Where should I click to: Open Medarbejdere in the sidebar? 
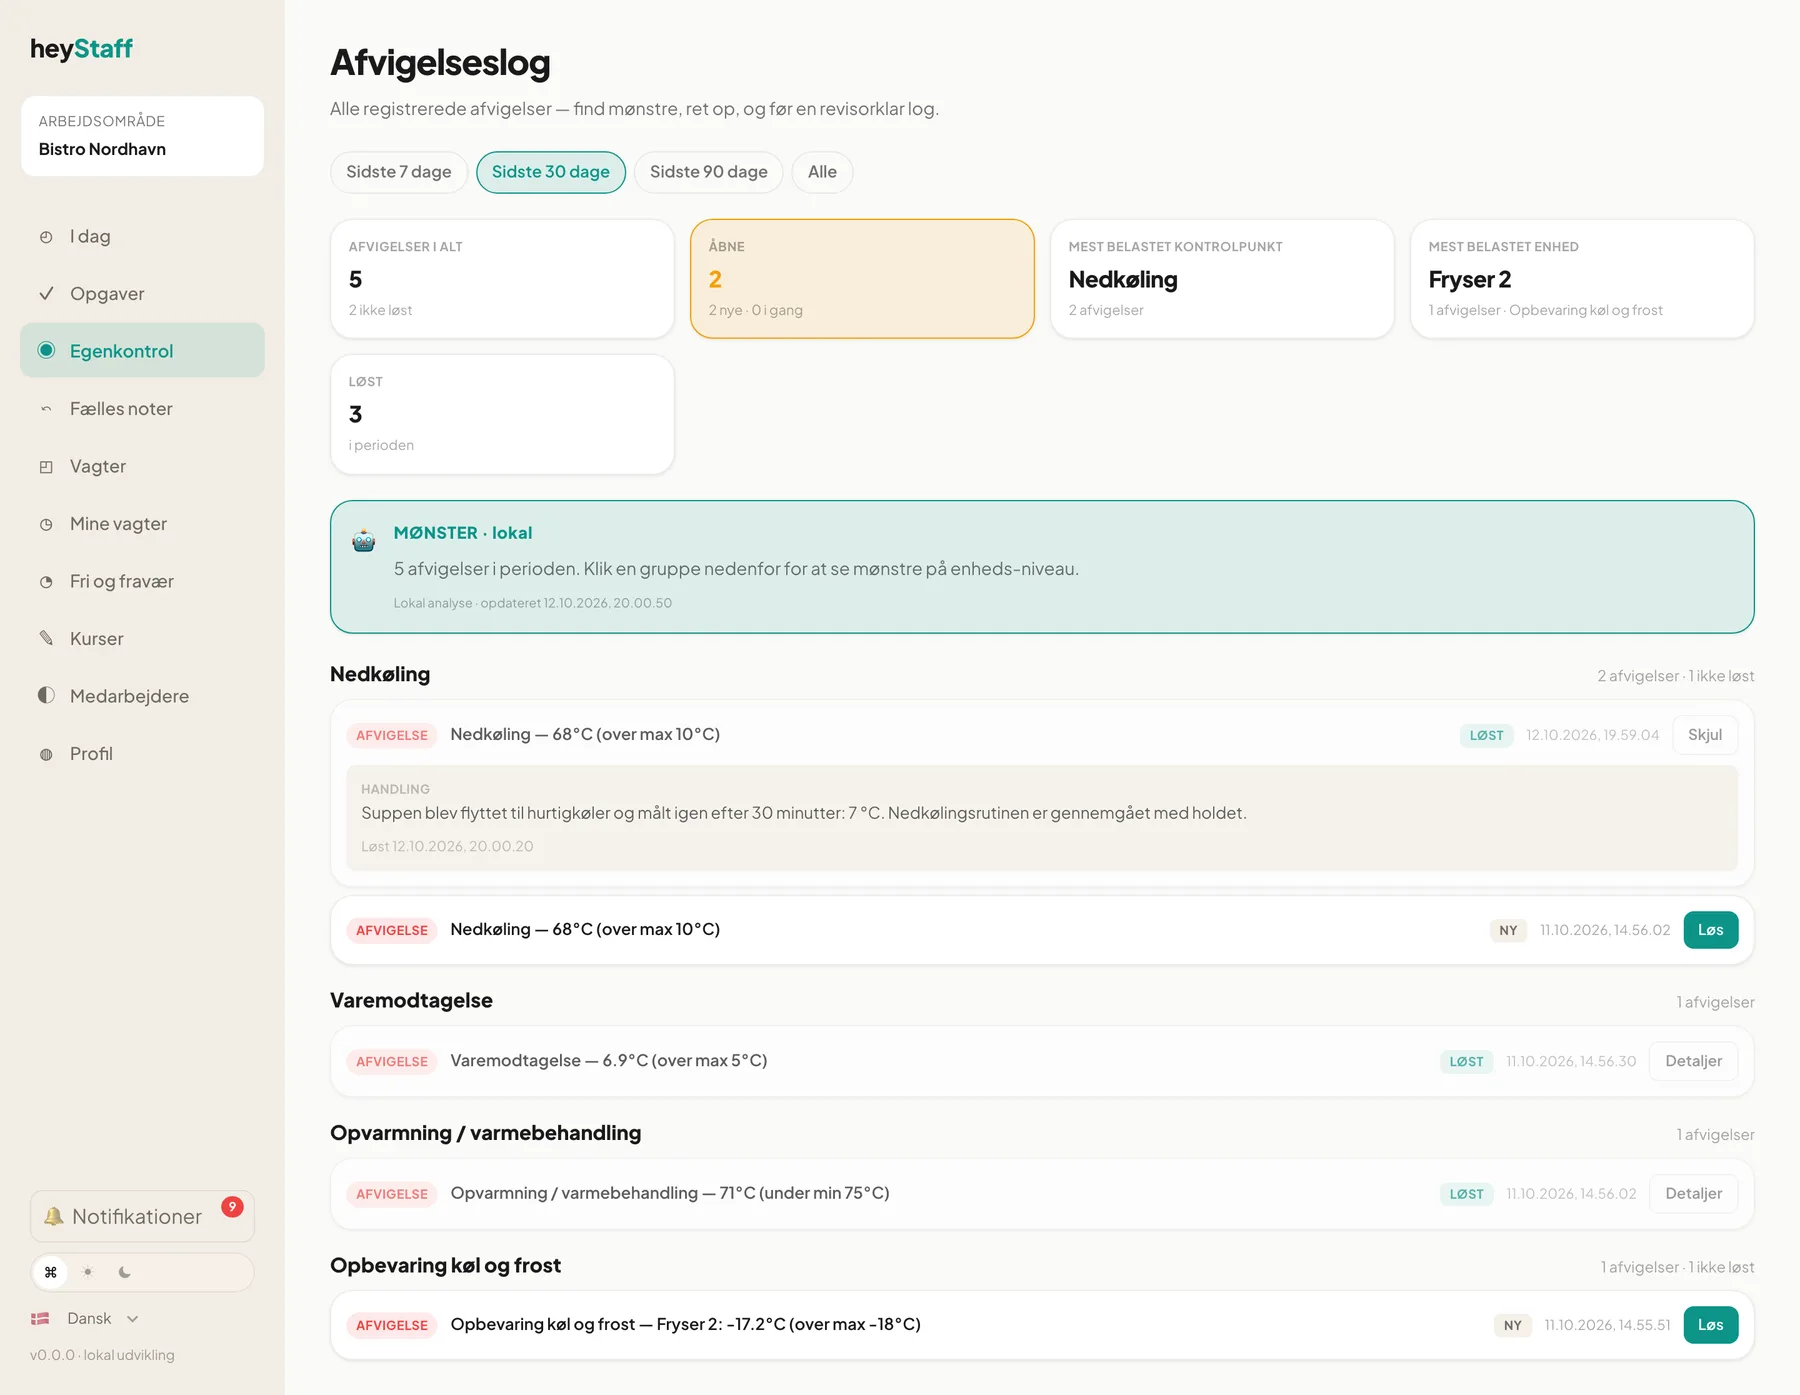[x=142, y=696]
